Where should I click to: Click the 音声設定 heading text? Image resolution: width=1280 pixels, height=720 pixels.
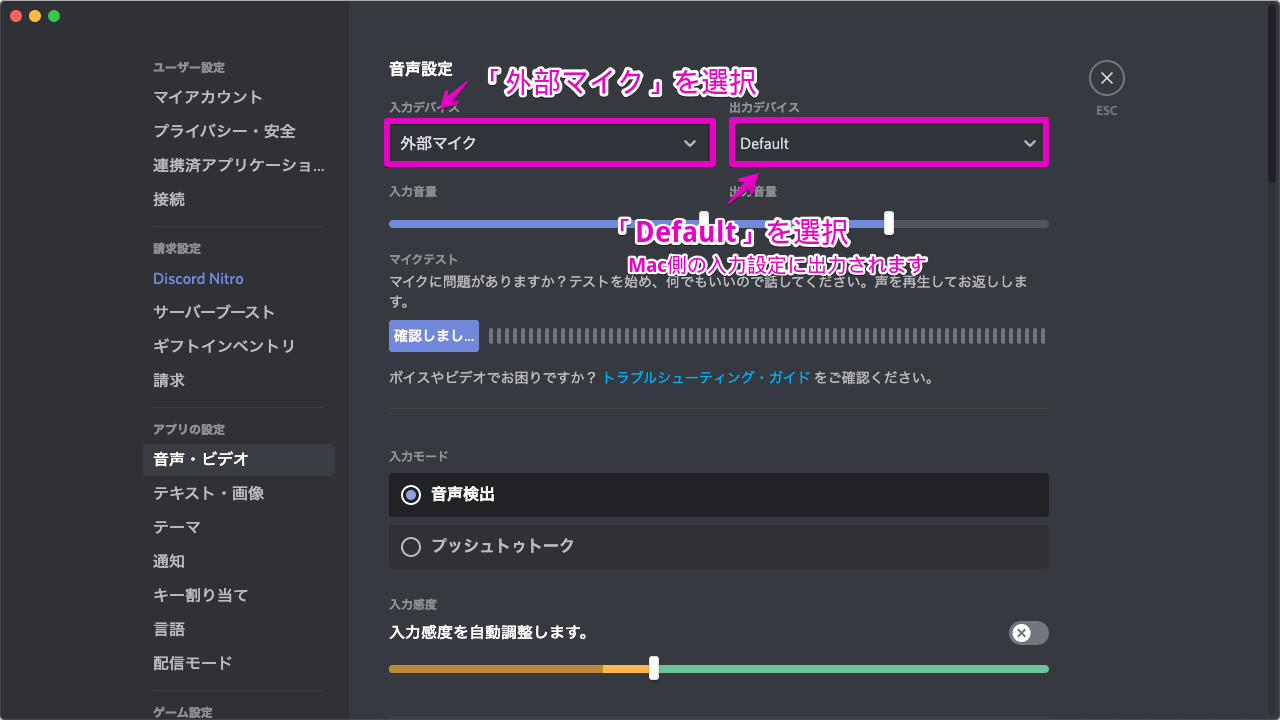click(x=421, y=69)
